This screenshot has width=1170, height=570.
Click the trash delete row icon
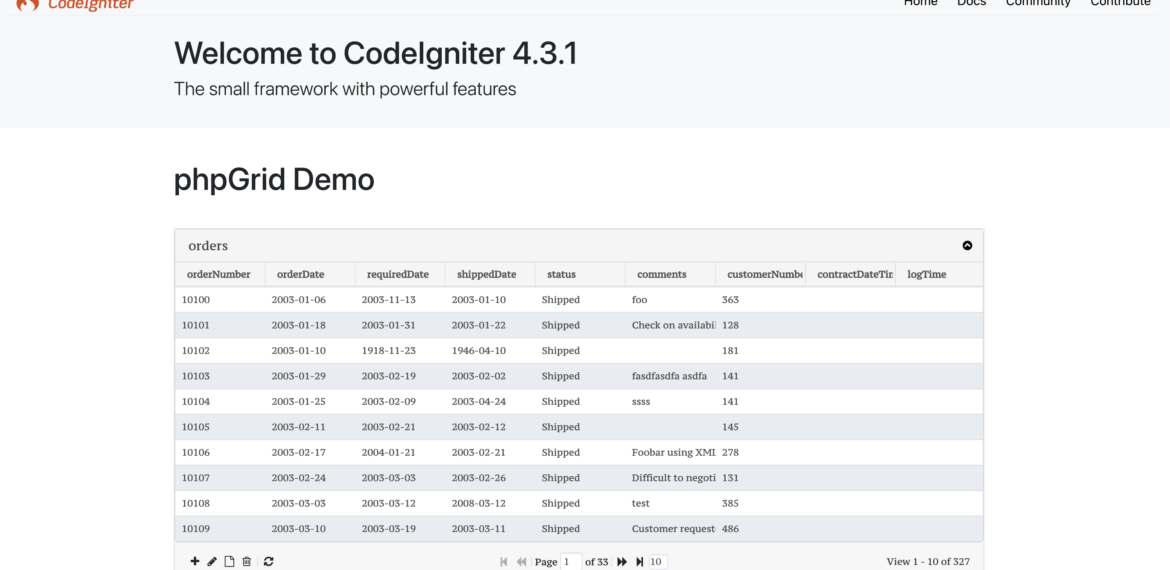click(247, 561)
